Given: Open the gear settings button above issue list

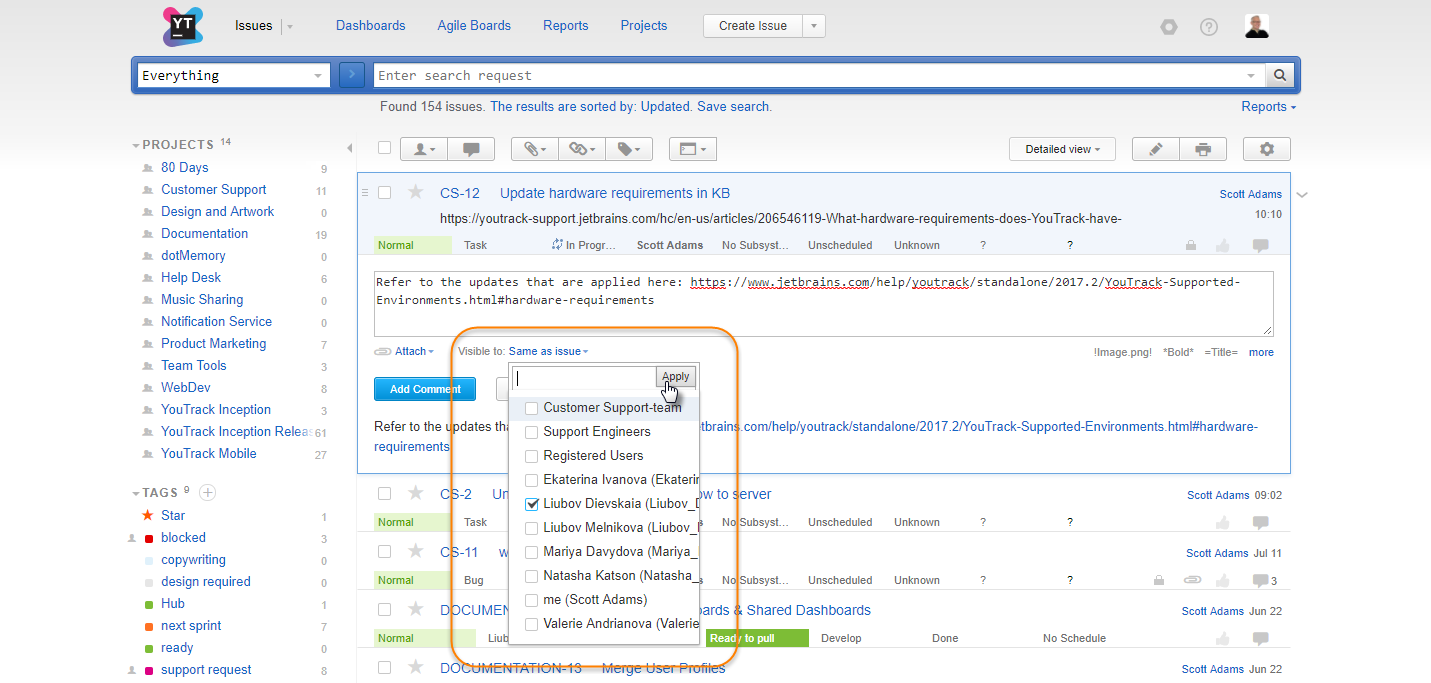Looking at the screenshot, I should [x=1267, y=149].
